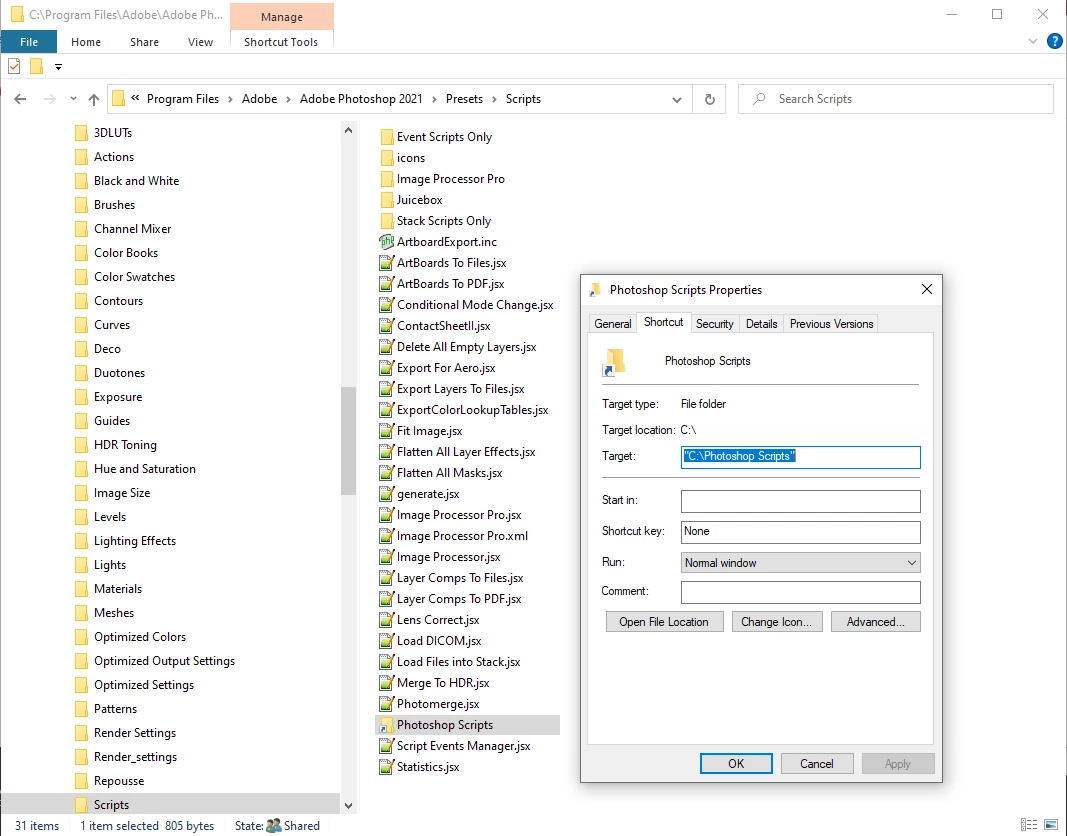This screenshot has height=836, width=1067.
Task: Click the Event Scripts Only folder icon
Action: click(x=387, y=137)
